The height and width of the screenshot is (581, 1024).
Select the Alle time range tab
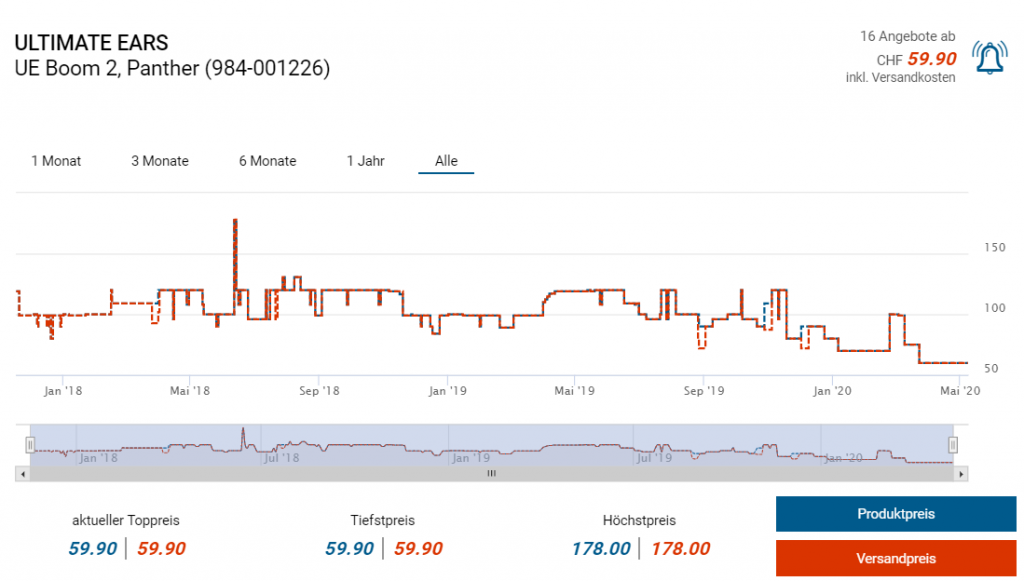coord(446,161)
